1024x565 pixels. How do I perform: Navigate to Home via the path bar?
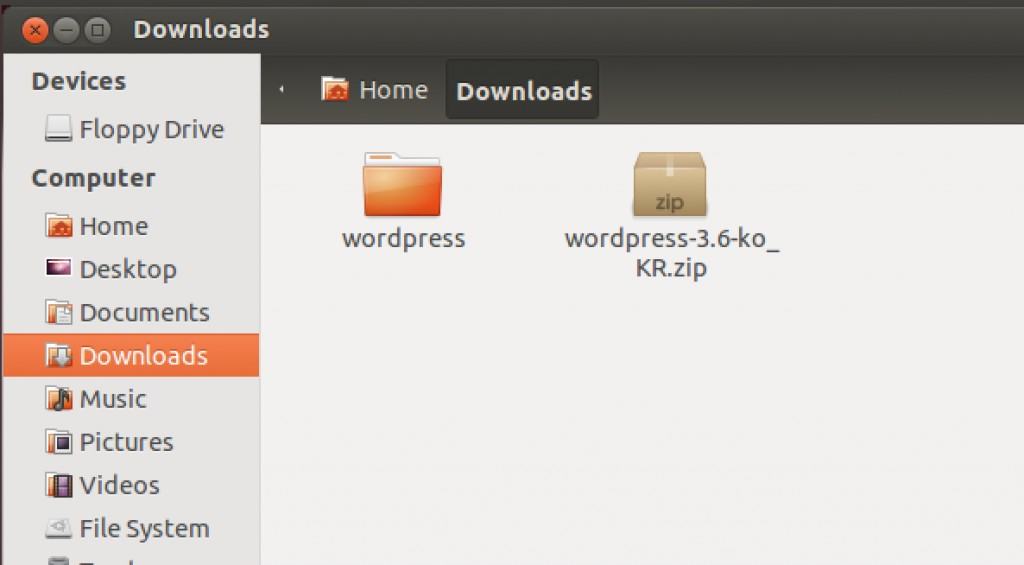(375, 90)
